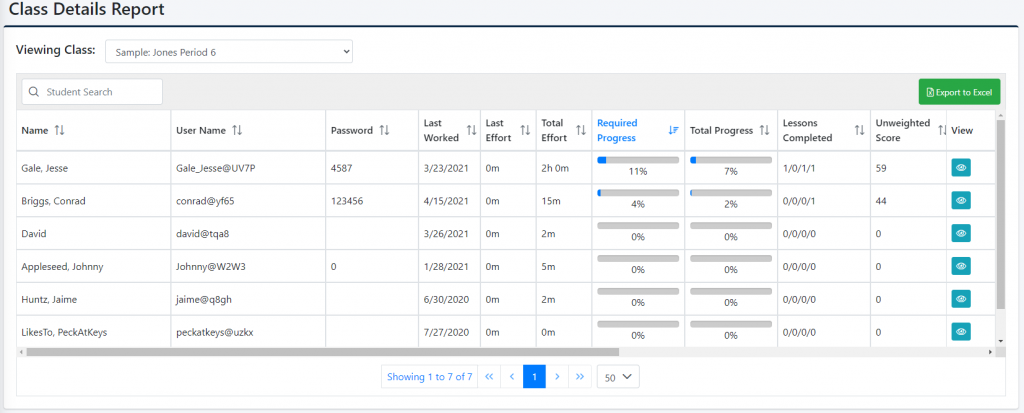Sort by Last Effort column arrows

[x=525, y=130]
